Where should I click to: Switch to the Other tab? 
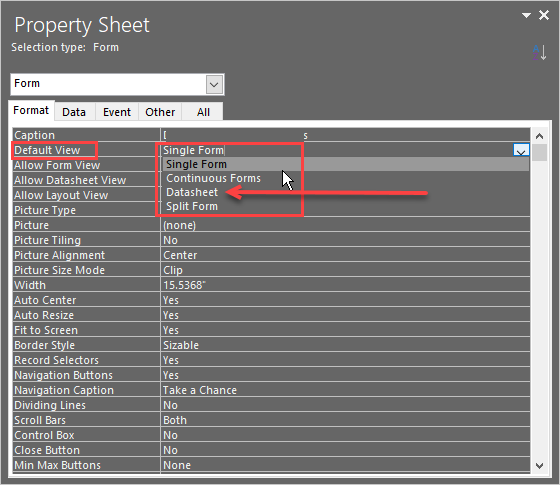160,112
